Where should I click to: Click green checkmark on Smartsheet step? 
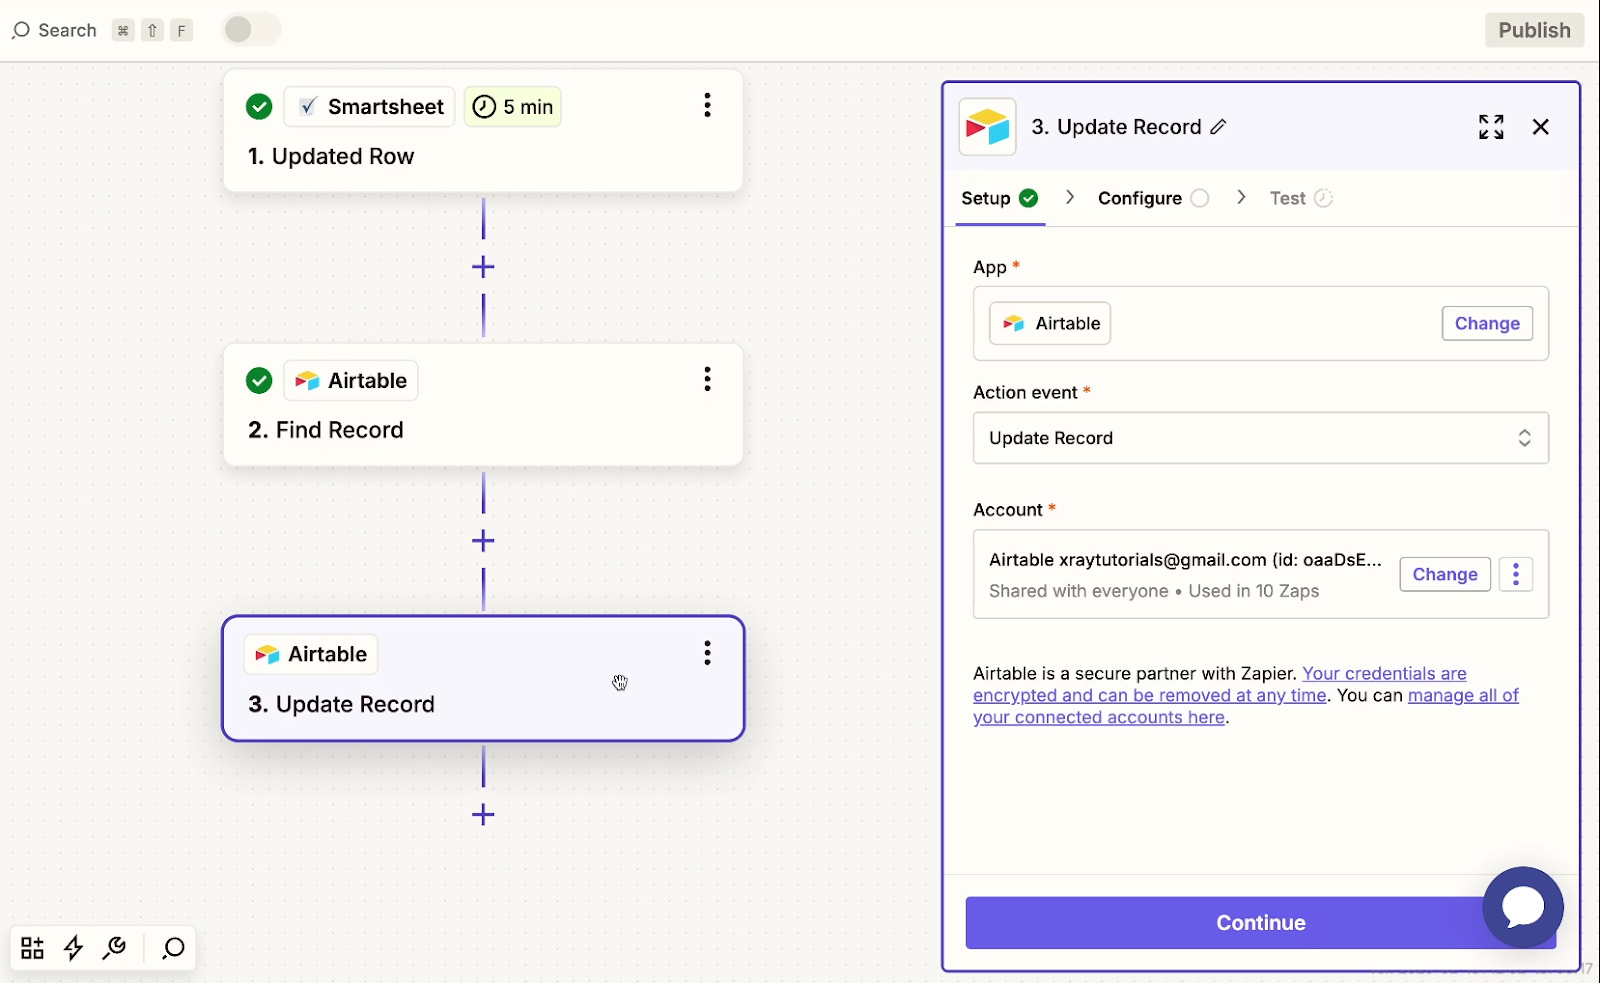(259, 107)
